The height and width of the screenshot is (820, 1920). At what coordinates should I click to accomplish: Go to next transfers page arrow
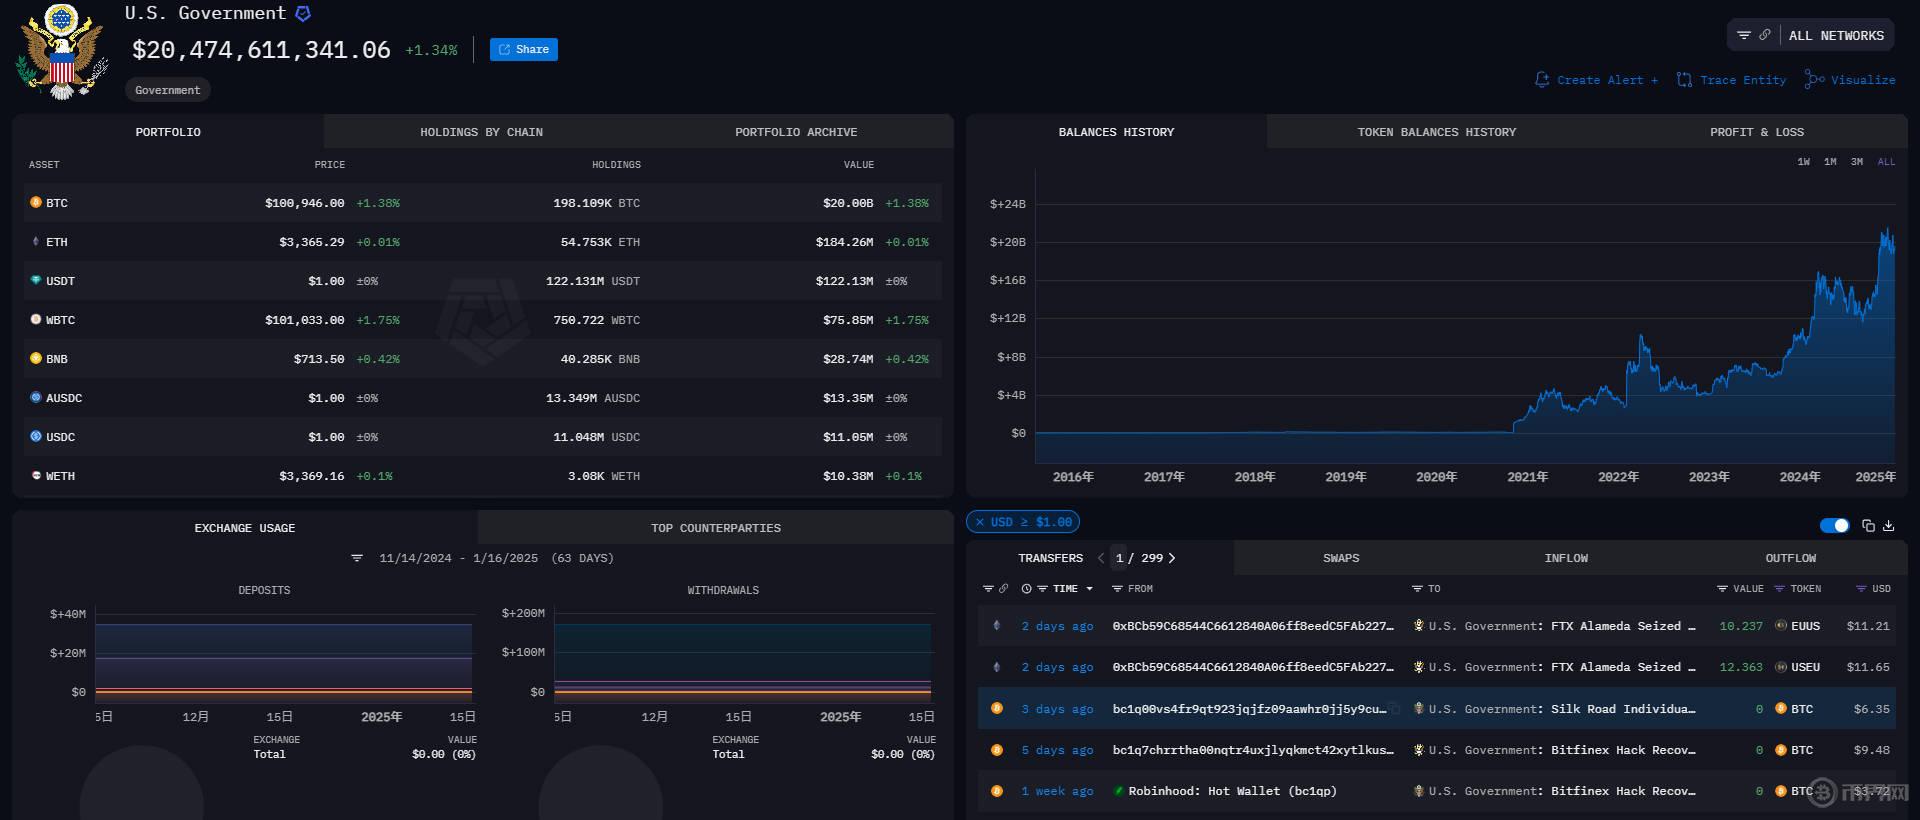(x=1172, y=558)
